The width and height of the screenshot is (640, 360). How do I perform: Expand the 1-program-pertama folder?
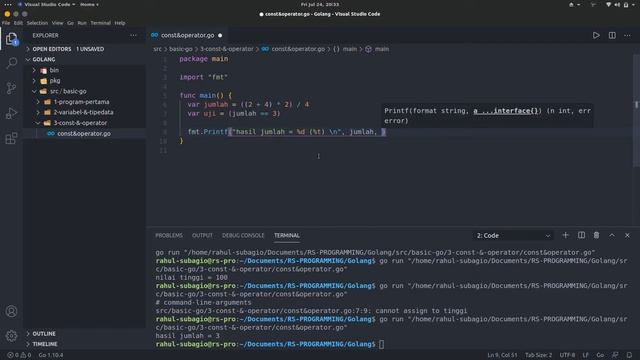click(81, 102)
